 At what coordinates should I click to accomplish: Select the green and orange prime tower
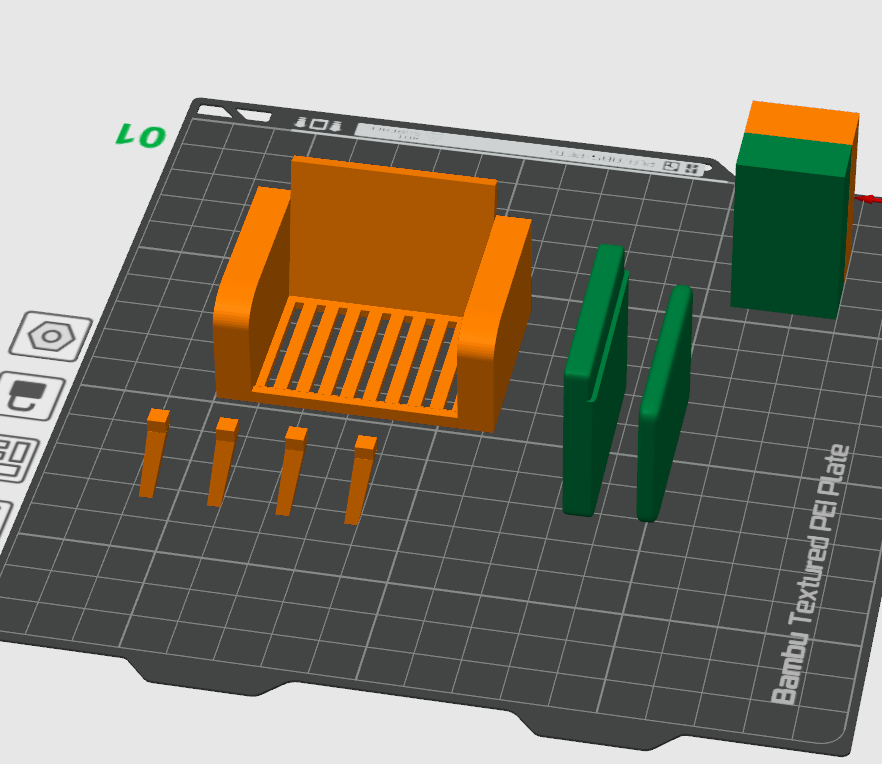794,210
